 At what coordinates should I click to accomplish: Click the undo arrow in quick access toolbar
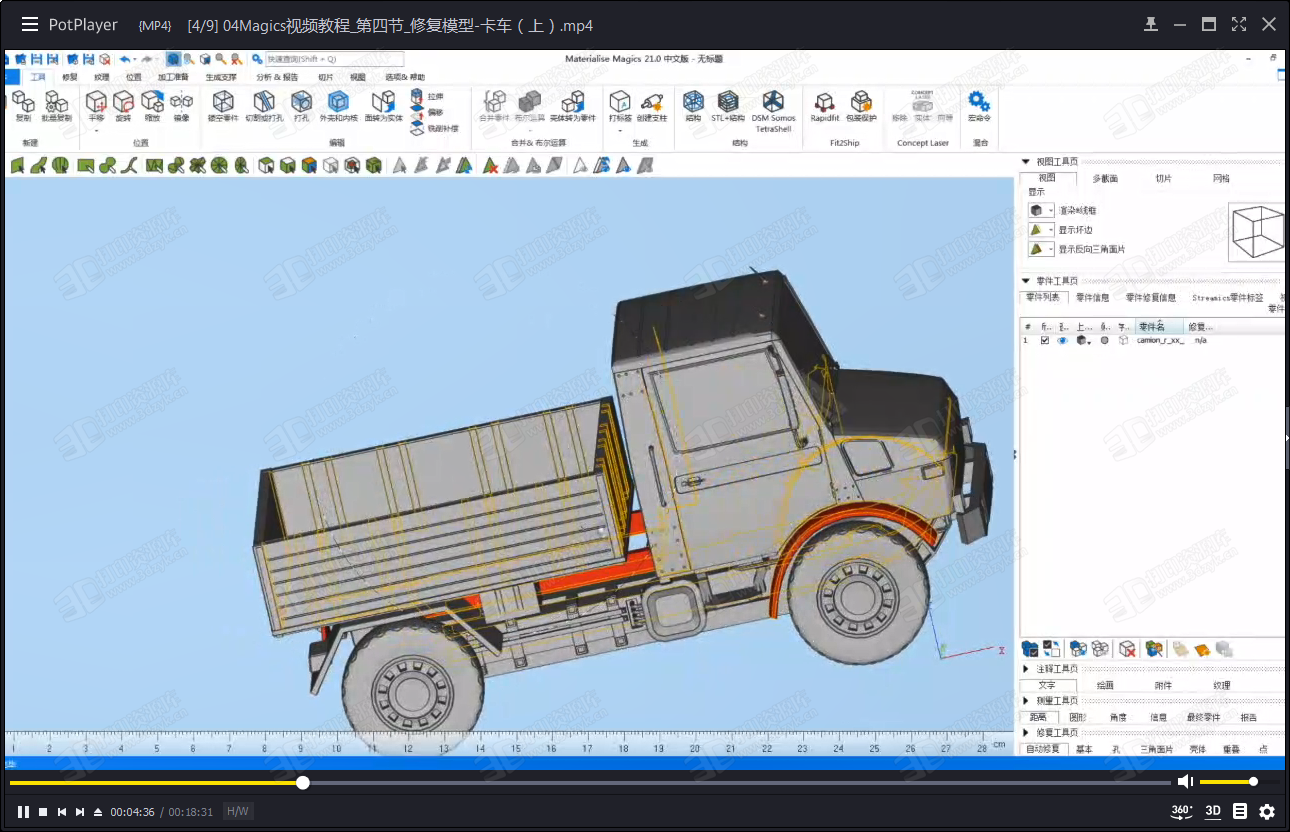click(125, 59)
